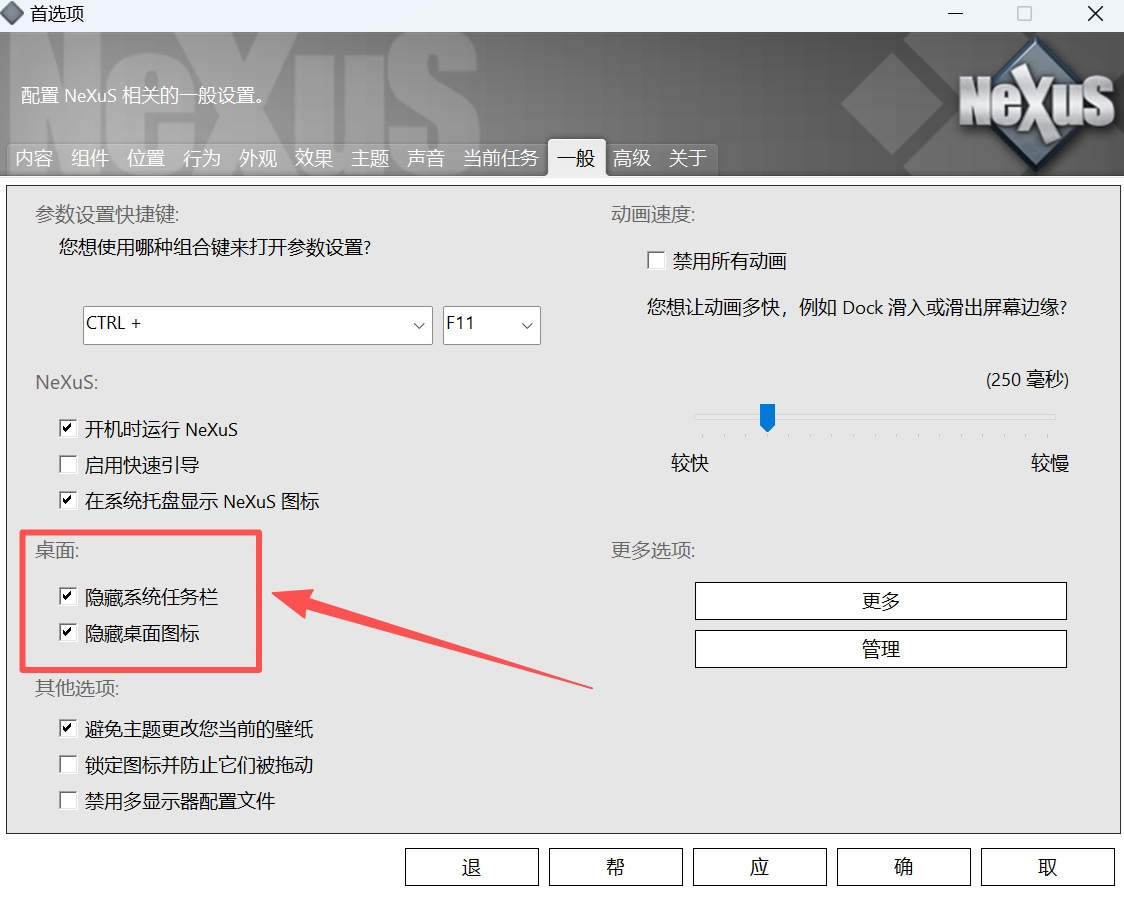Select the 主题 tab
Screen dimensions: 1124x897
pyautogui.click(x=370, y=158)
